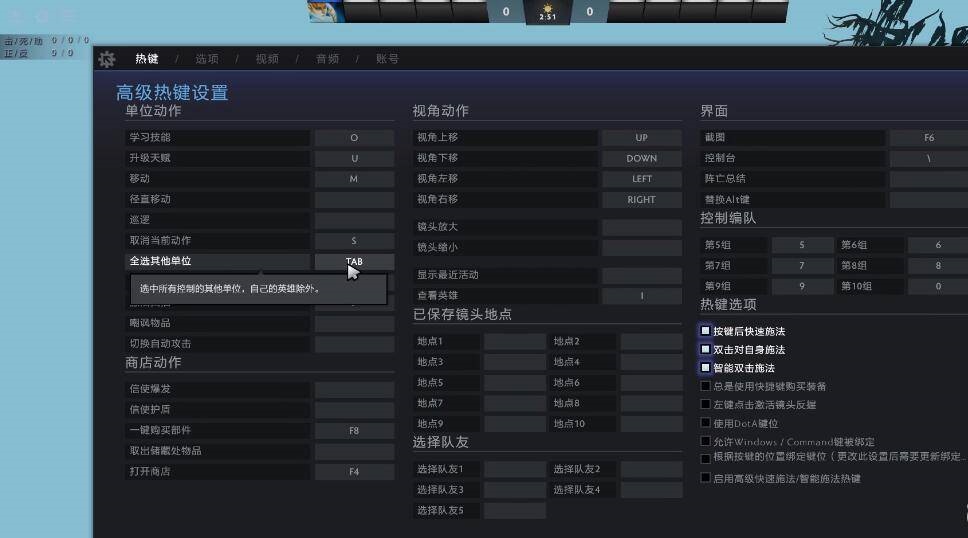The width and height of the screenshot is (968, 538).
Task: Change 视角左移 binding LEFT
Action: point(642,179)
